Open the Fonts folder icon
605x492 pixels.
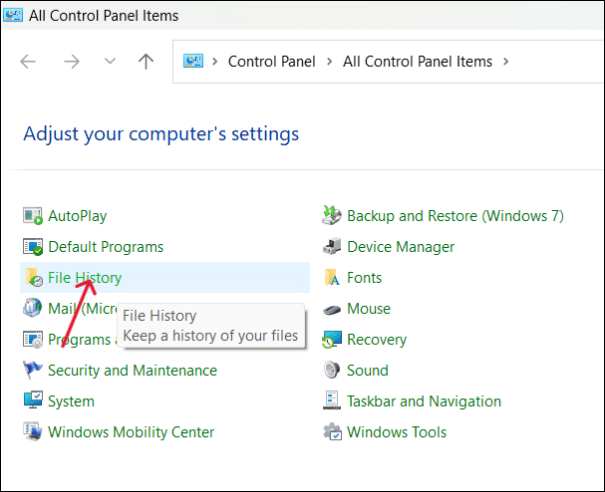point(332,278)
